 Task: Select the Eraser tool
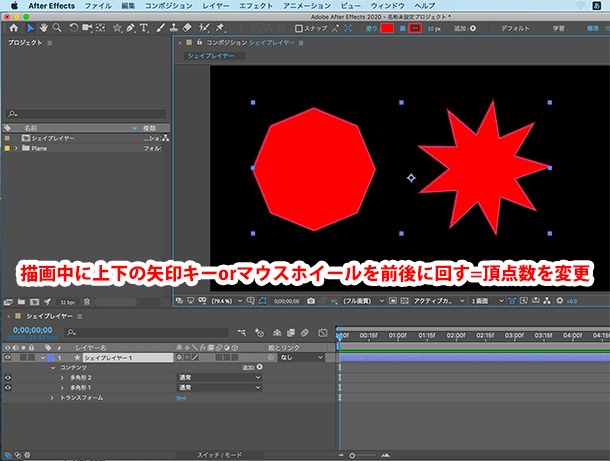pos(187,28)
